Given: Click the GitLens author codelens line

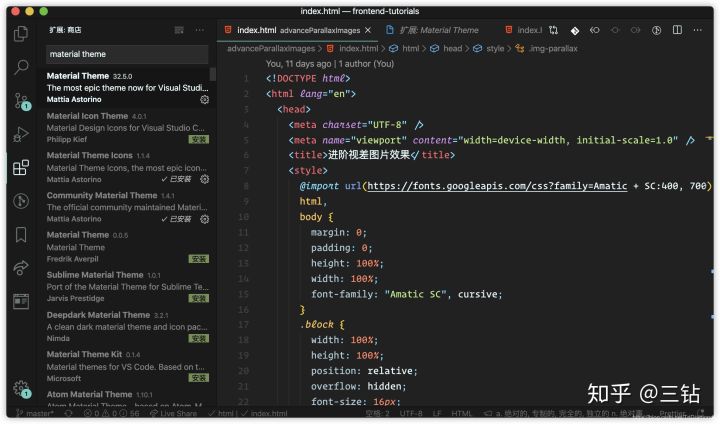Looking at the screenshot, I should point(330,64).
